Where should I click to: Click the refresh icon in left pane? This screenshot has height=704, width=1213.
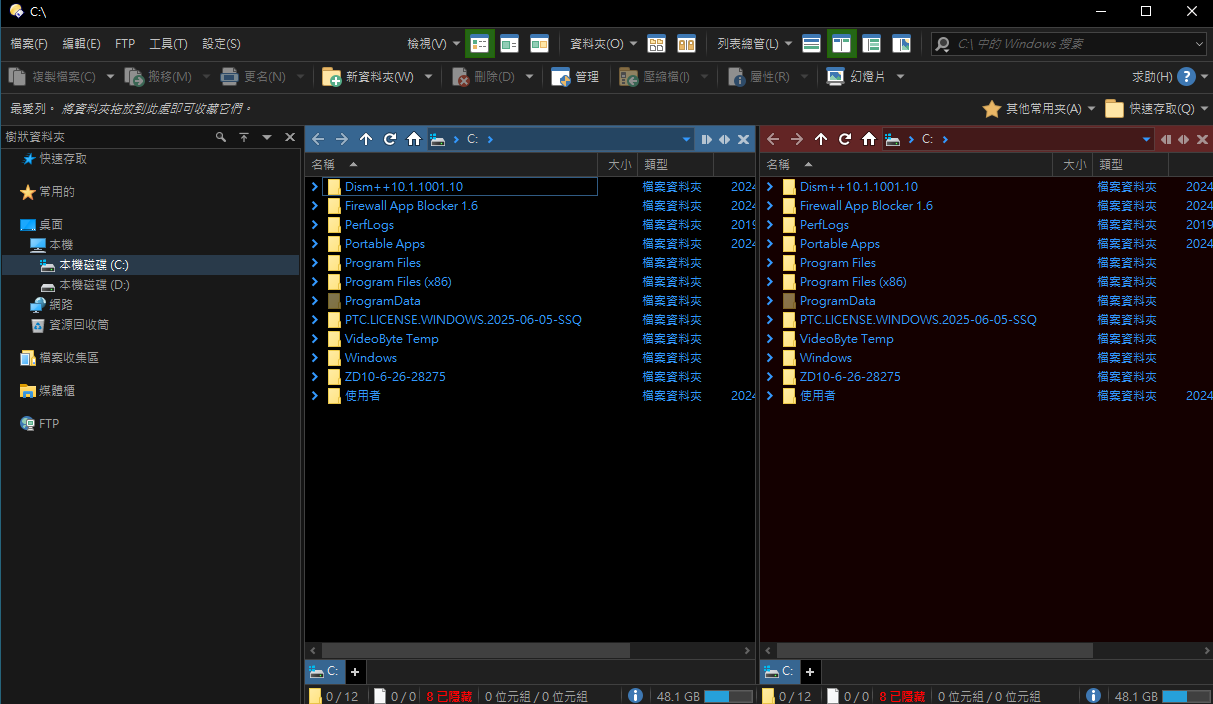[x=390, y=140]
